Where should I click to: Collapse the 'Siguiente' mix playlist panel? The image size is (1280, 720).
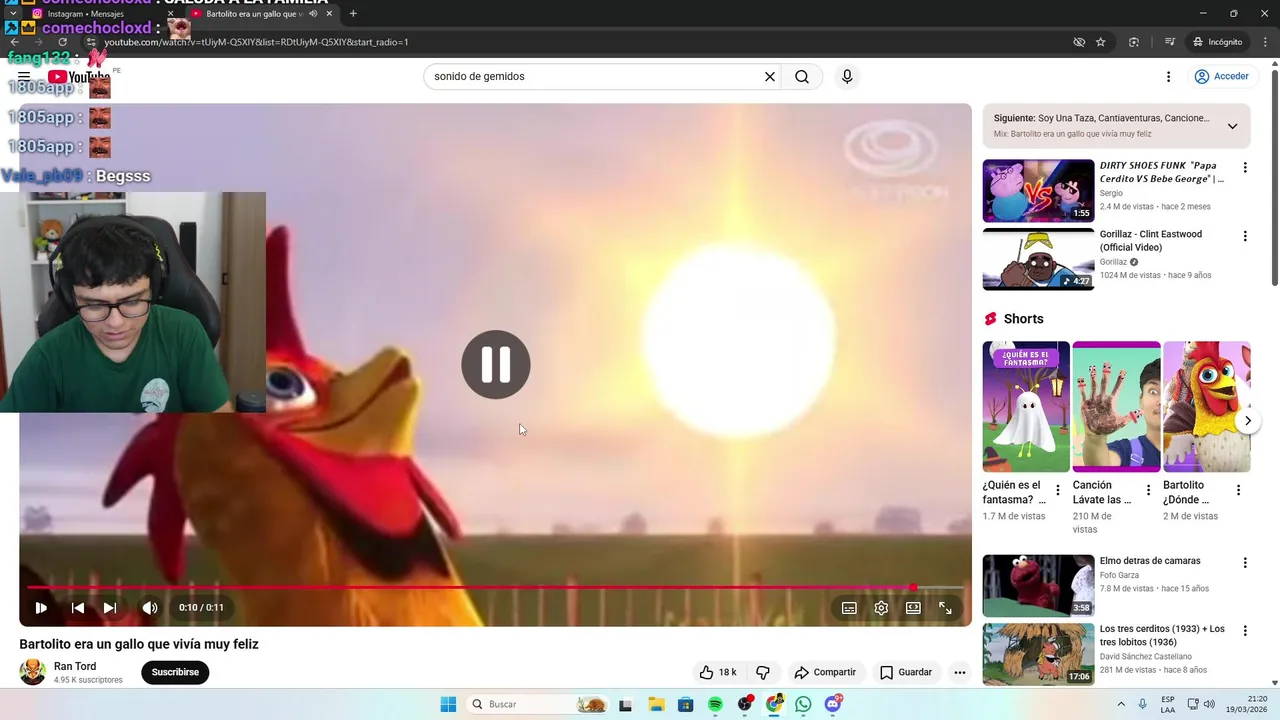[x=1232, y=126]
